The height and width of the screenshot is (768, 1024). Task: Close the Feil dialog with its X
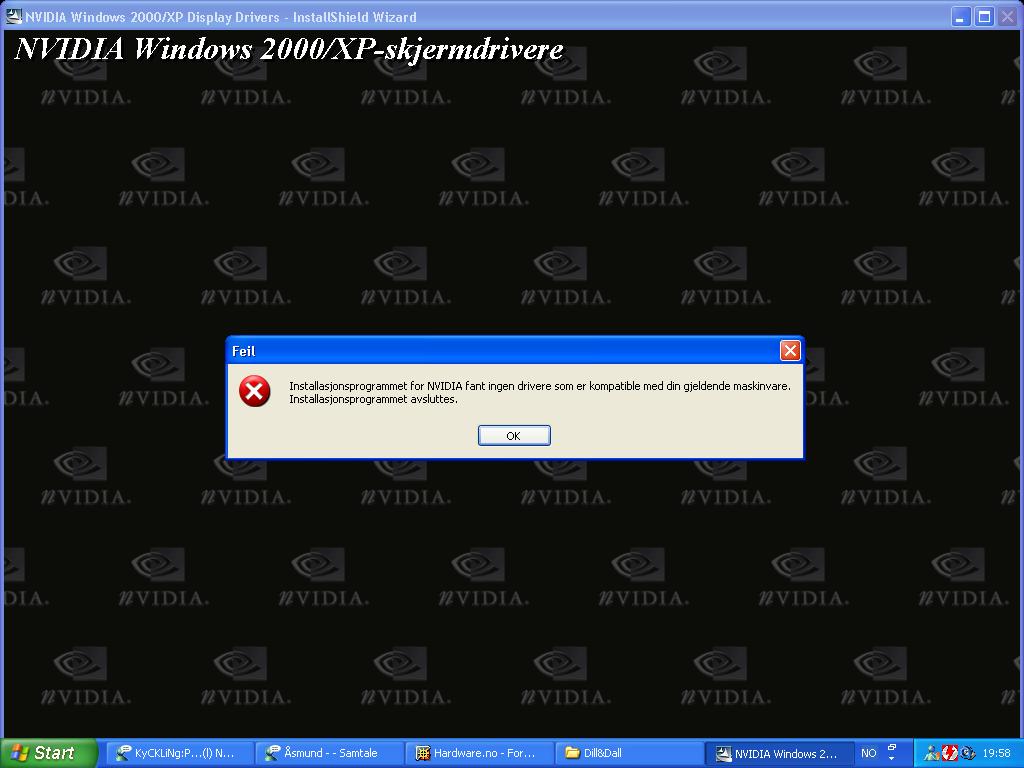(790, 351)
